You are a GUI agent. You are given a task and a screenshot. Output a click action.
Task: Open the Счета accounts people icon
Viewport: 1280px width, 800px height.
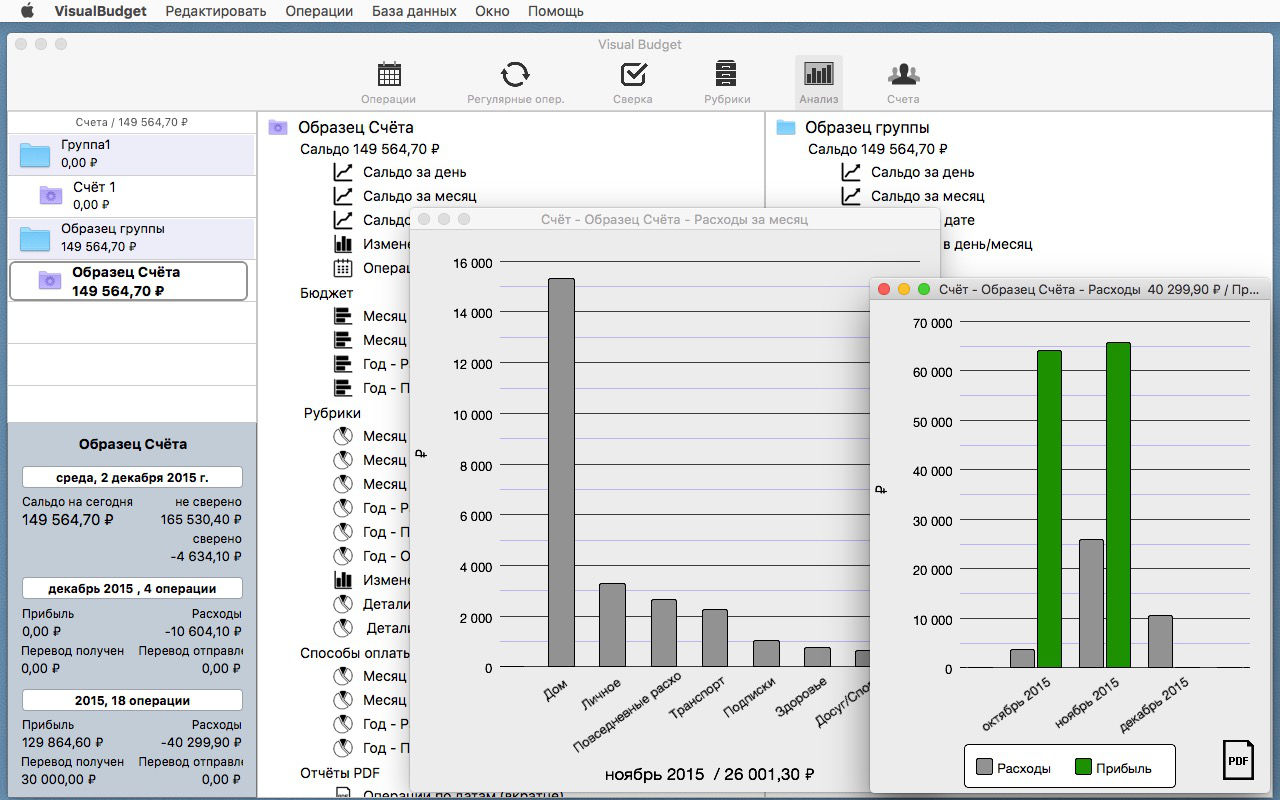903,75
